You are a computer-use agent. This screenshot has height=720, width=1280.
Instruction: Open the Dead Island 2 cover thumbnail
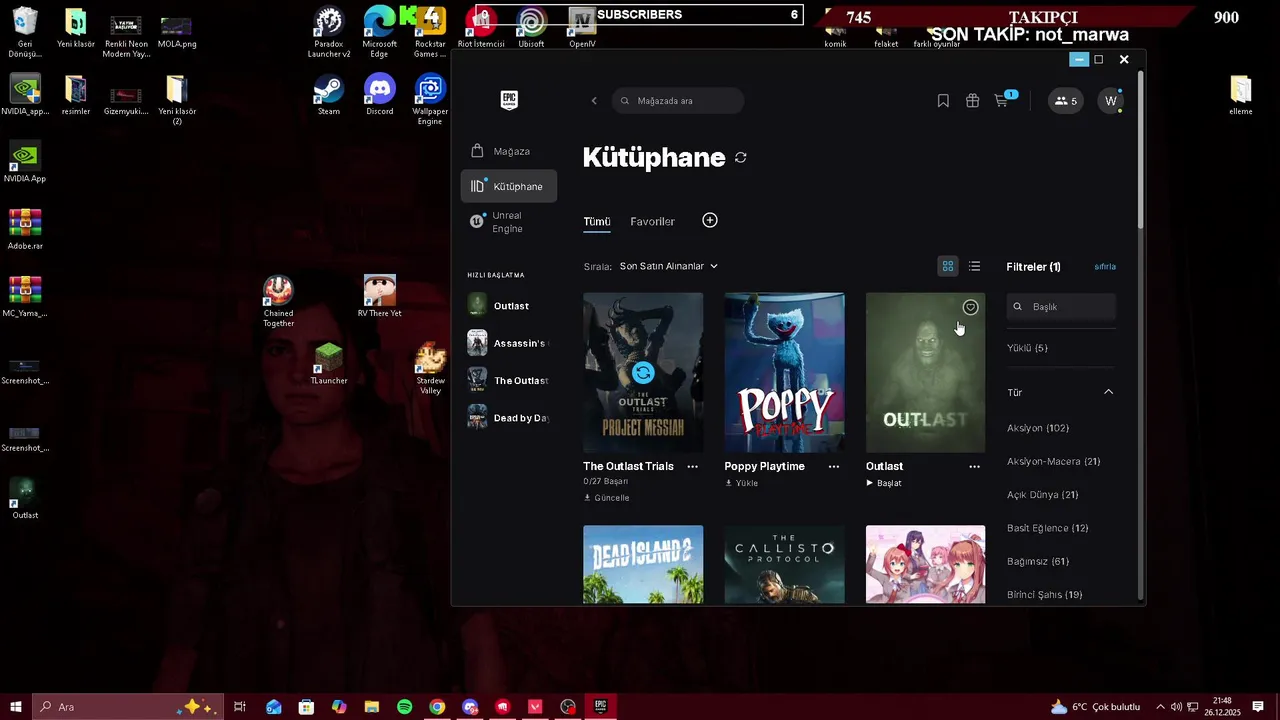[643, 565]
